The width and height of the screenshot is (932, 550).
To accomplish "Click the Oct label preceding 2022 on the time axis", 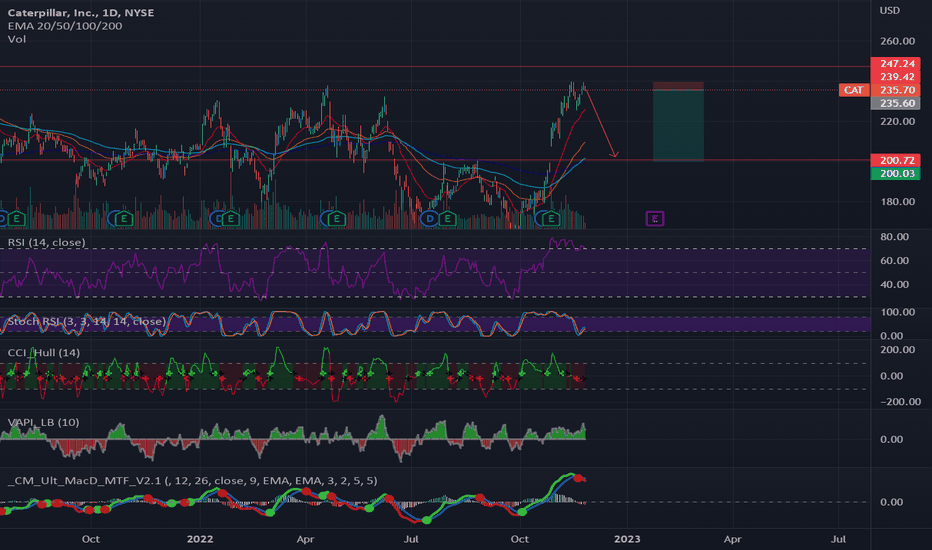I will click(x=90, y=539).
